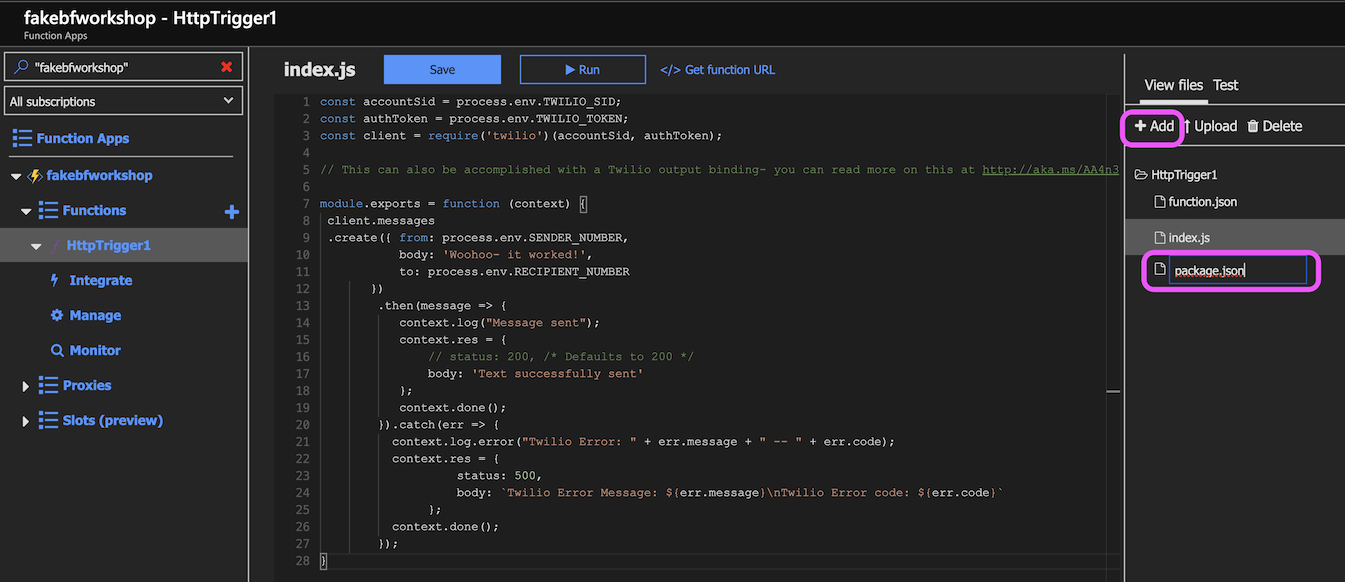
Task: Switch to the Test tab
Action: 1226,85
